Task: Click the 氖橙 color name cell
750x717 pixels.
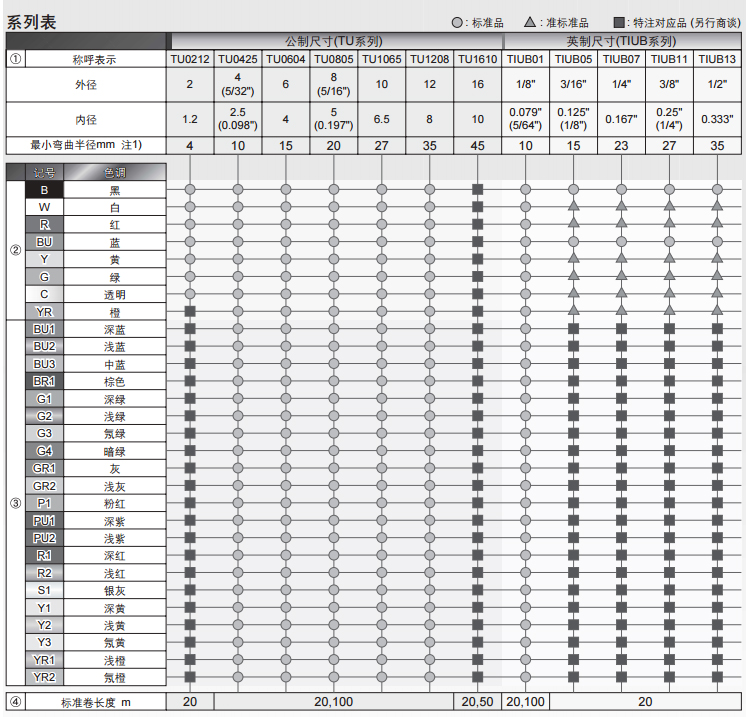Action: [115, 677]
